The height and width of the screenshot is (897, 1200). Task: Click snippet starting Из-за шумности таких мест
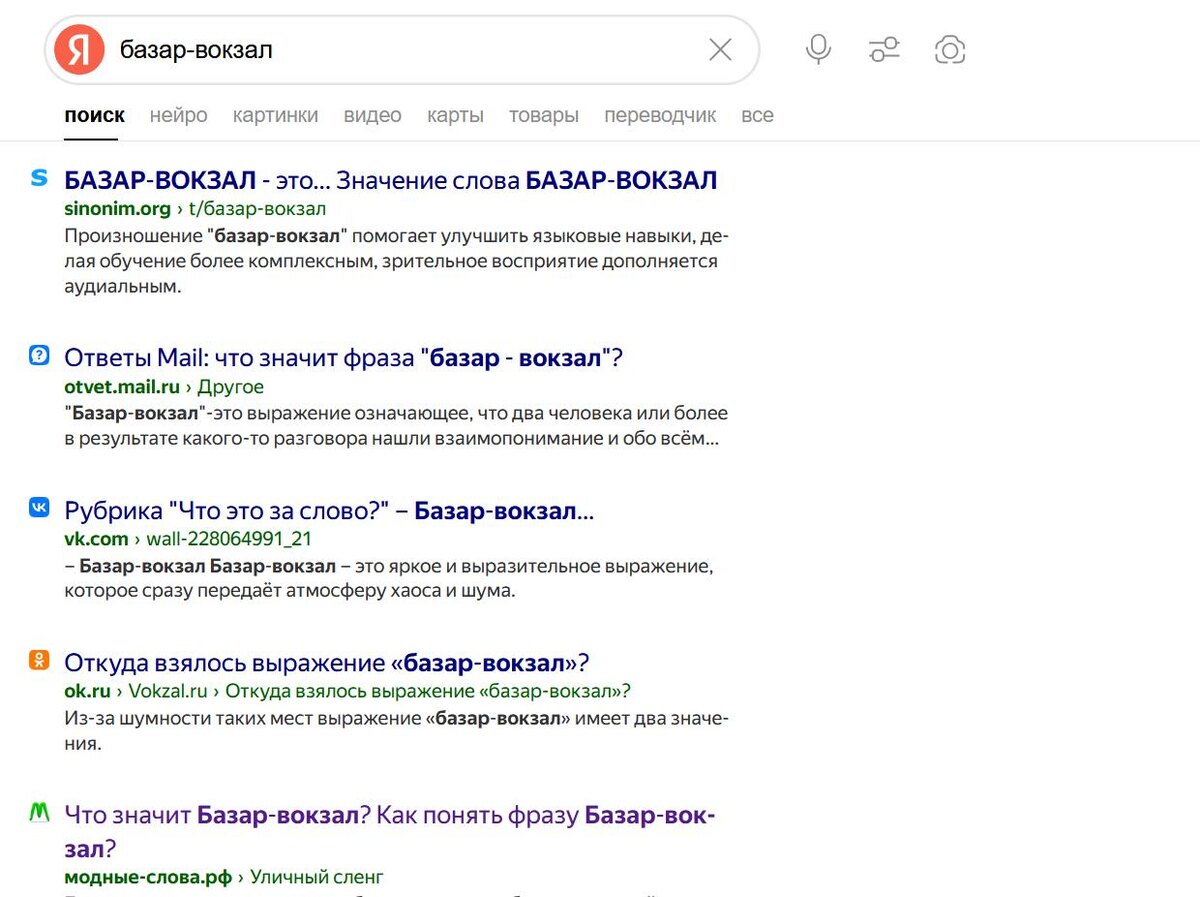396,731
